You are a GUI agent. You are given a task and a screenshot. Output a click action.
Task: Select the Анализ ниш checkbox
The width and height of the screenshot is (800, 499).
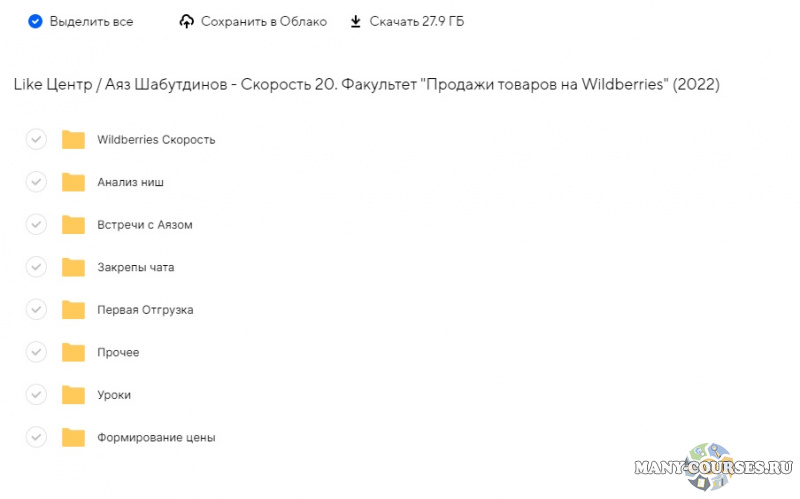pyautogui.click(x=36, y=182)
